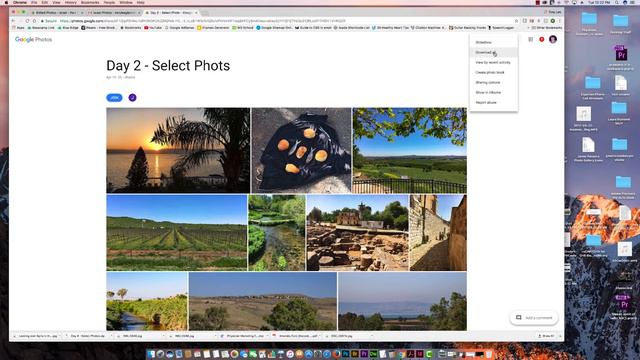This screenshot has width=640, height=360.
Task: Open Other Bookmarks folder
Action: click(547, 28)
